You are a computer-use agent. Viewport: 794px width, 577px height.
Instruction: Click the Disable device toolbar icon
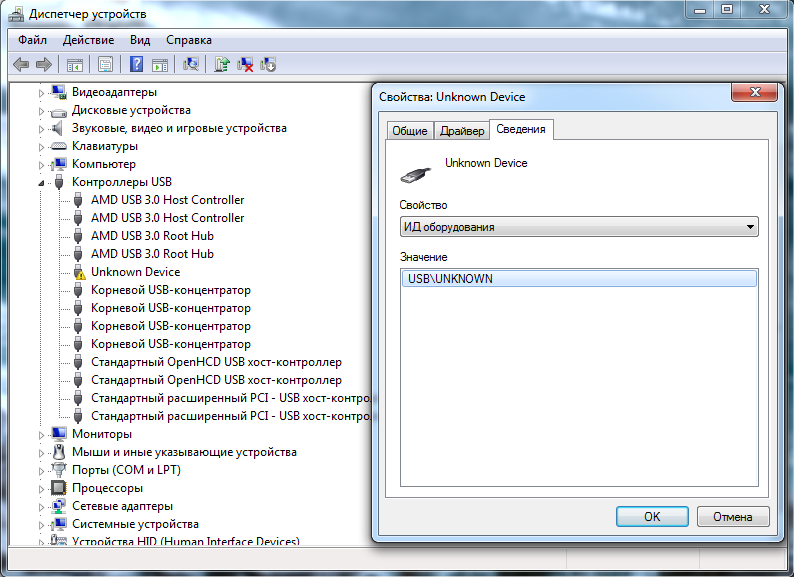click(268, 64)
